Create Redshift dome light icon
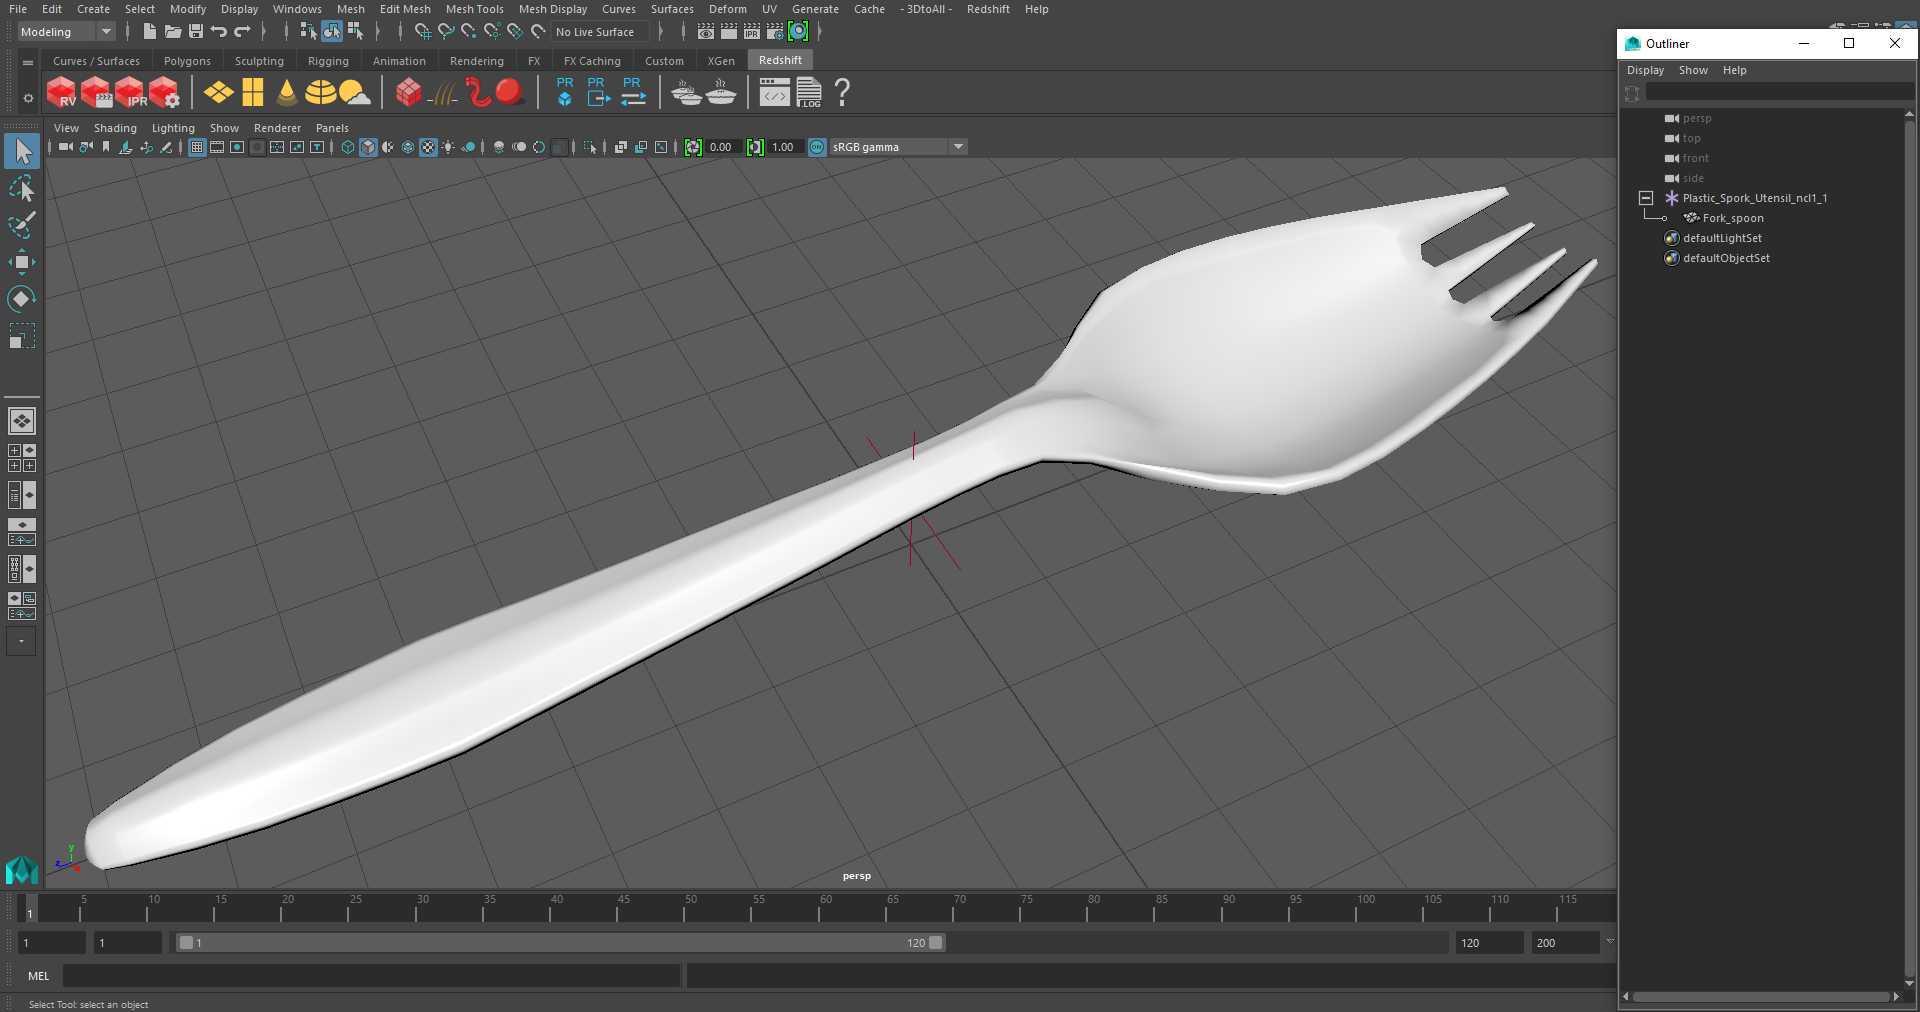 (x=320, y=93)
